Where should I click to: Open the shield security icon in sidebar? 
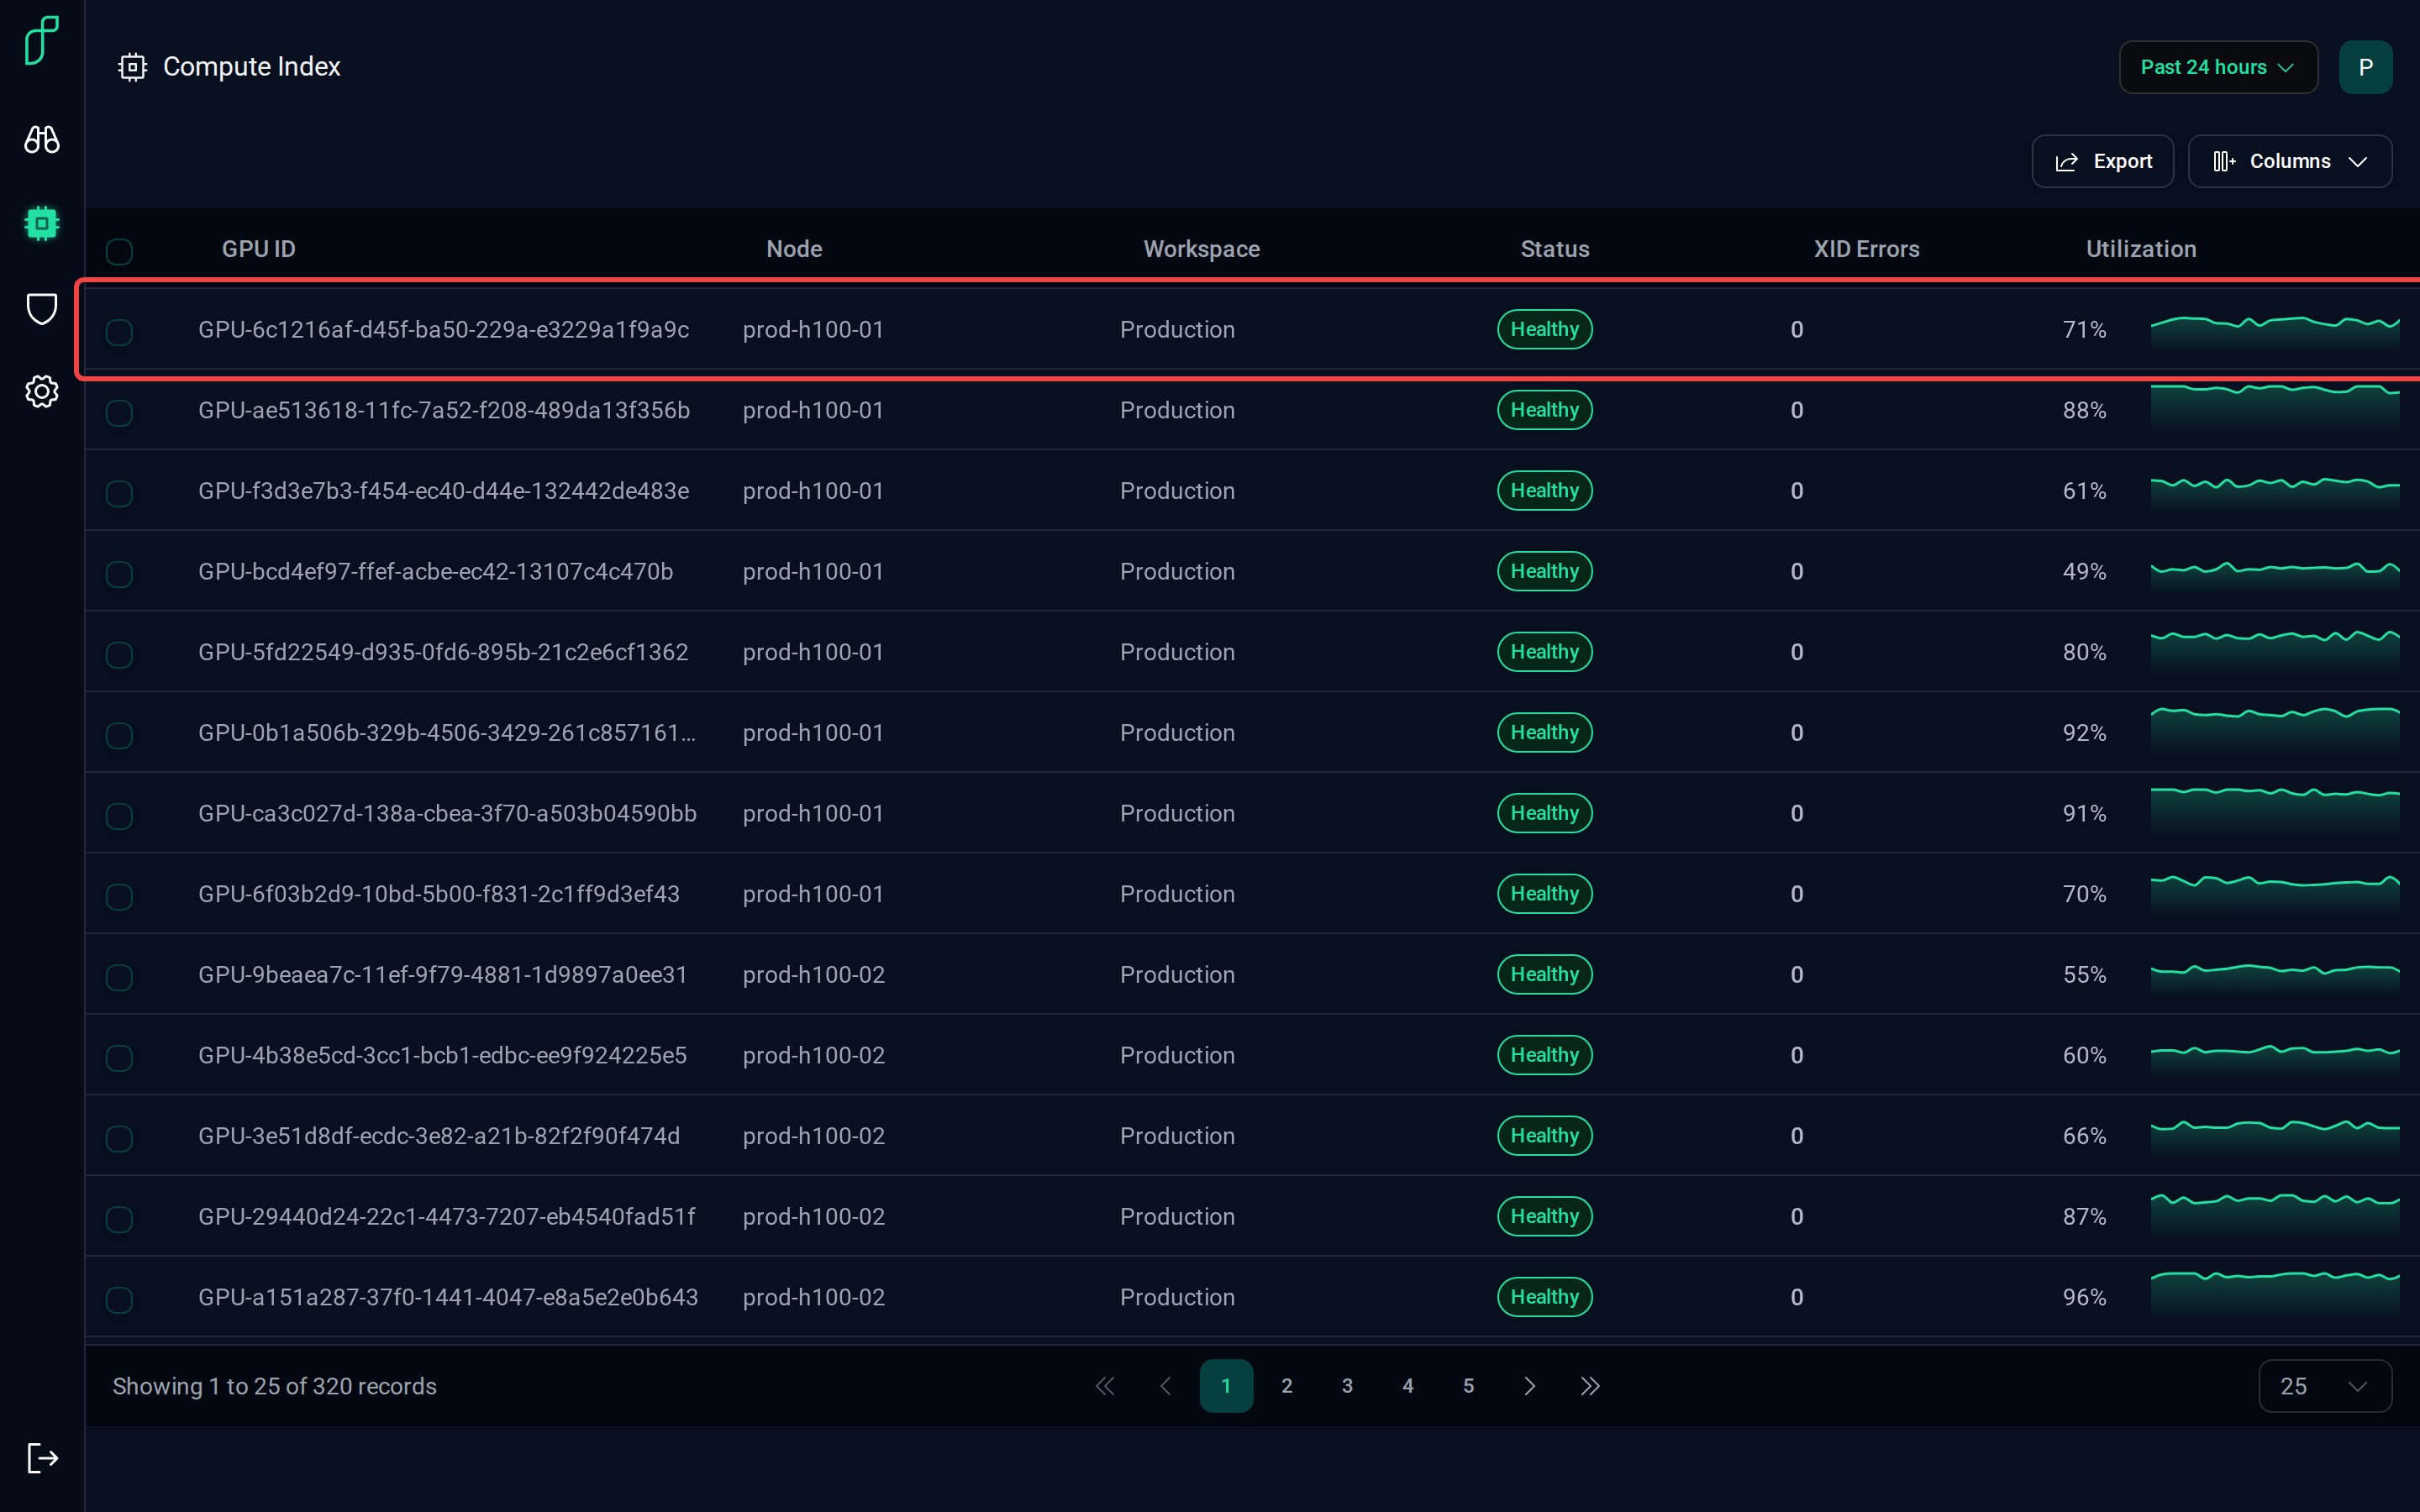click(x=42, y=308)
